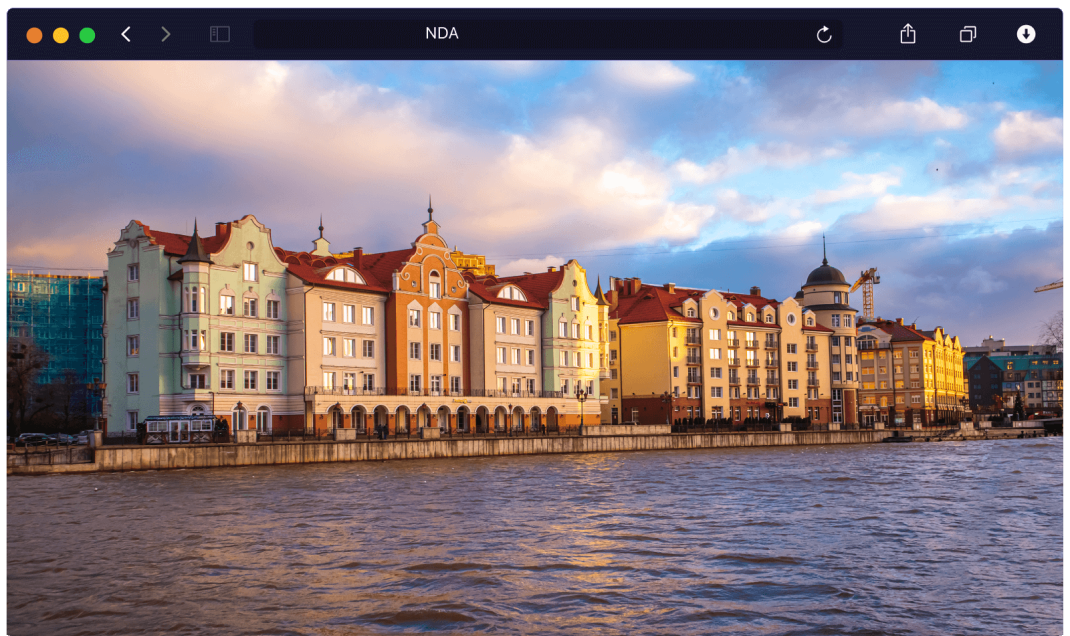Click the NDA address bar
The height and width of the screenshot is (636, 1070).
point(547,34)
